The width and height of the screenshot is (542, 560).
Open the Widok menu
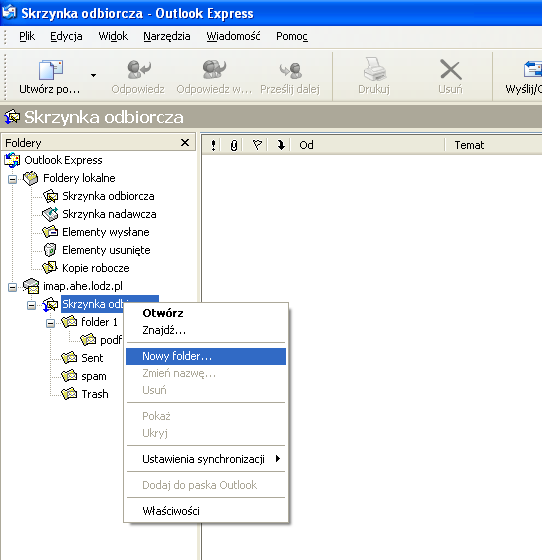[x=113, y=36]
